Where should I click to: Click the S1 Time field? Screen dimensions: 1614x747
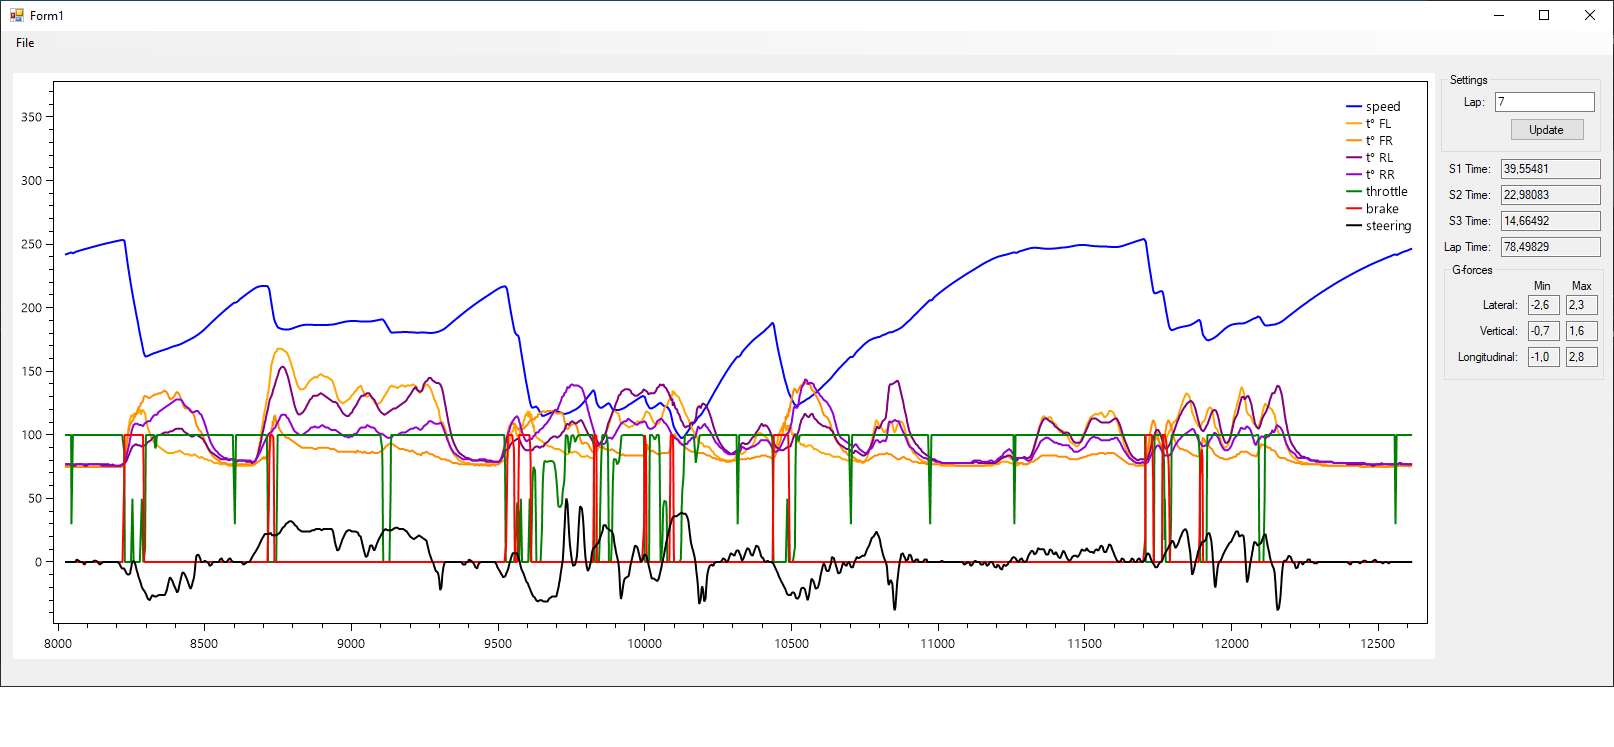click(1549, 169)
